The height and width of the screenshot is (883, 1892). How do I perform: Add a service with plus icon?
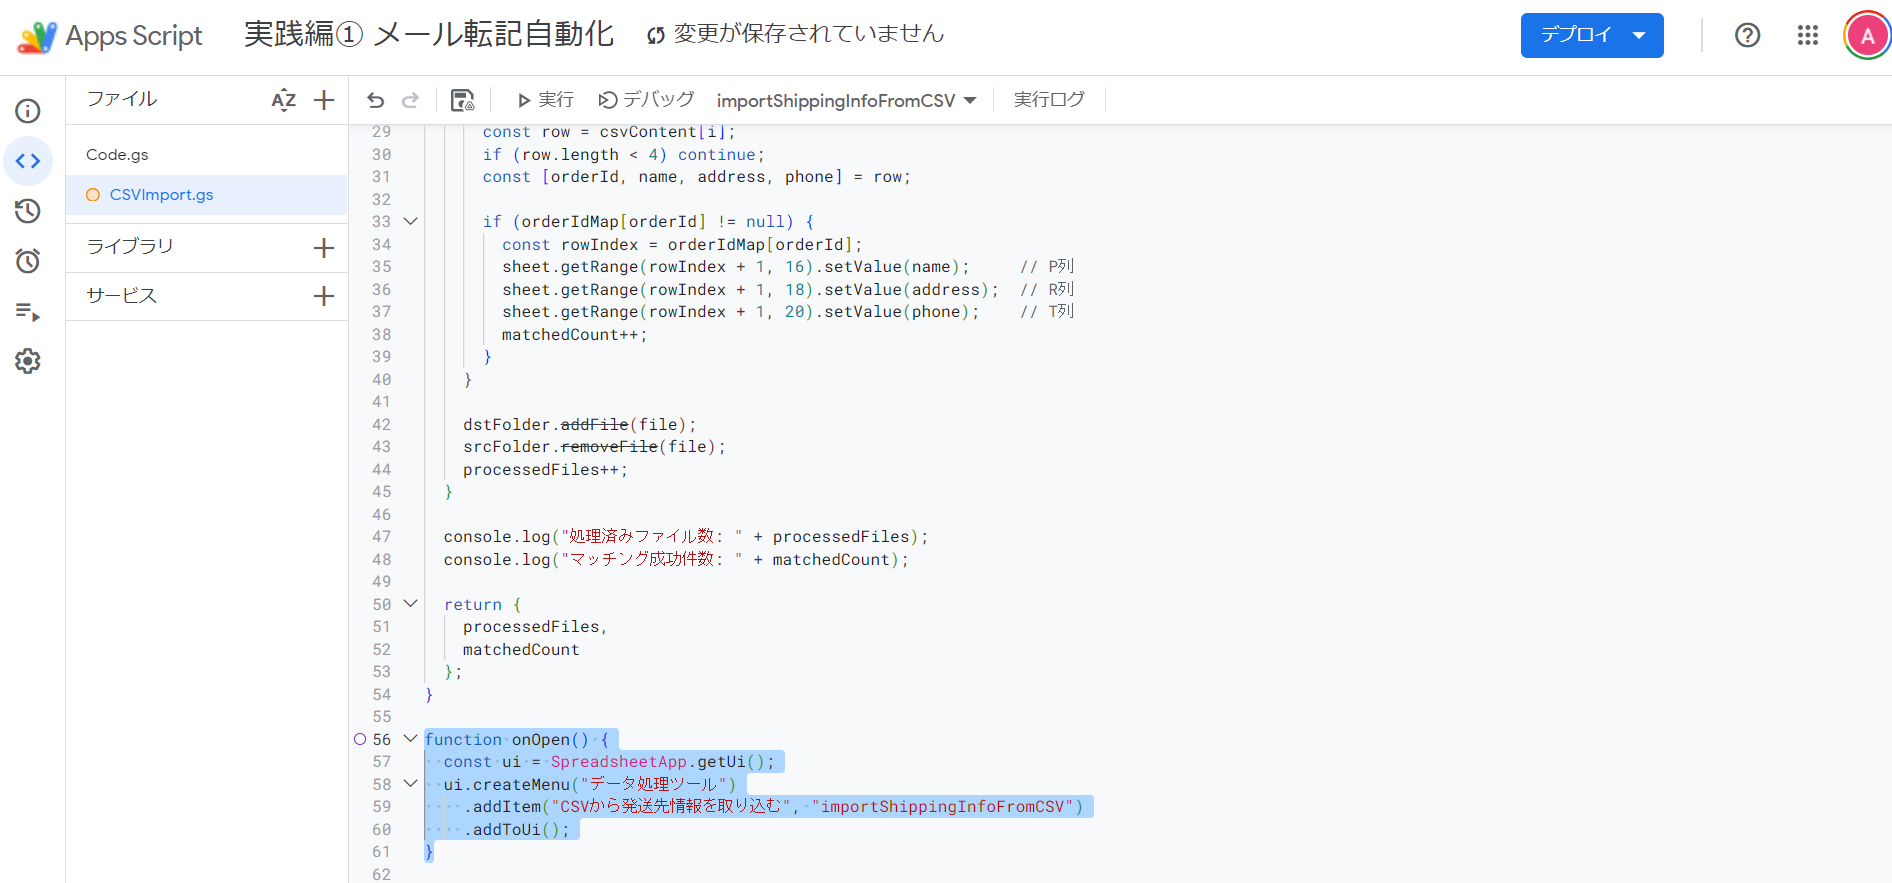(324, 296)
